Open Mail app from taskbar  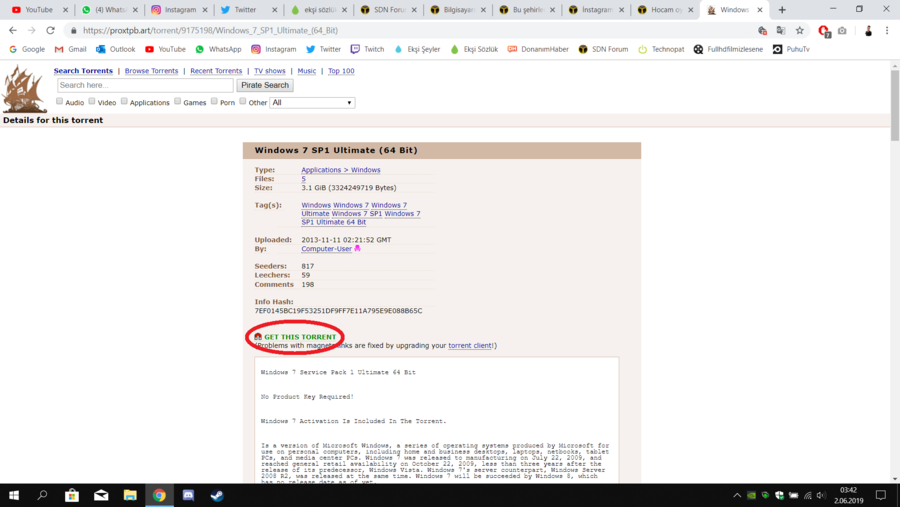pyautogui.click(x=101, y=496)
